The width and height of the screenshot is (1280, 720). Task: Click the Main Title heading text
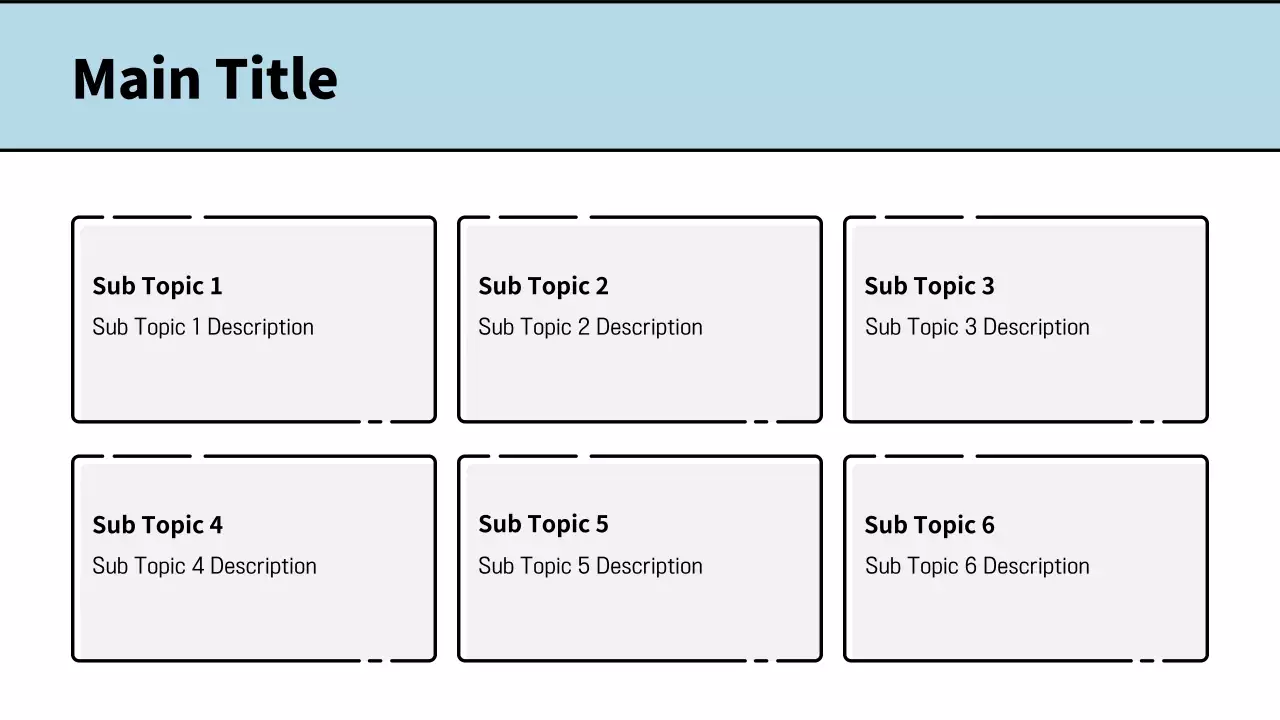[205, 78]
